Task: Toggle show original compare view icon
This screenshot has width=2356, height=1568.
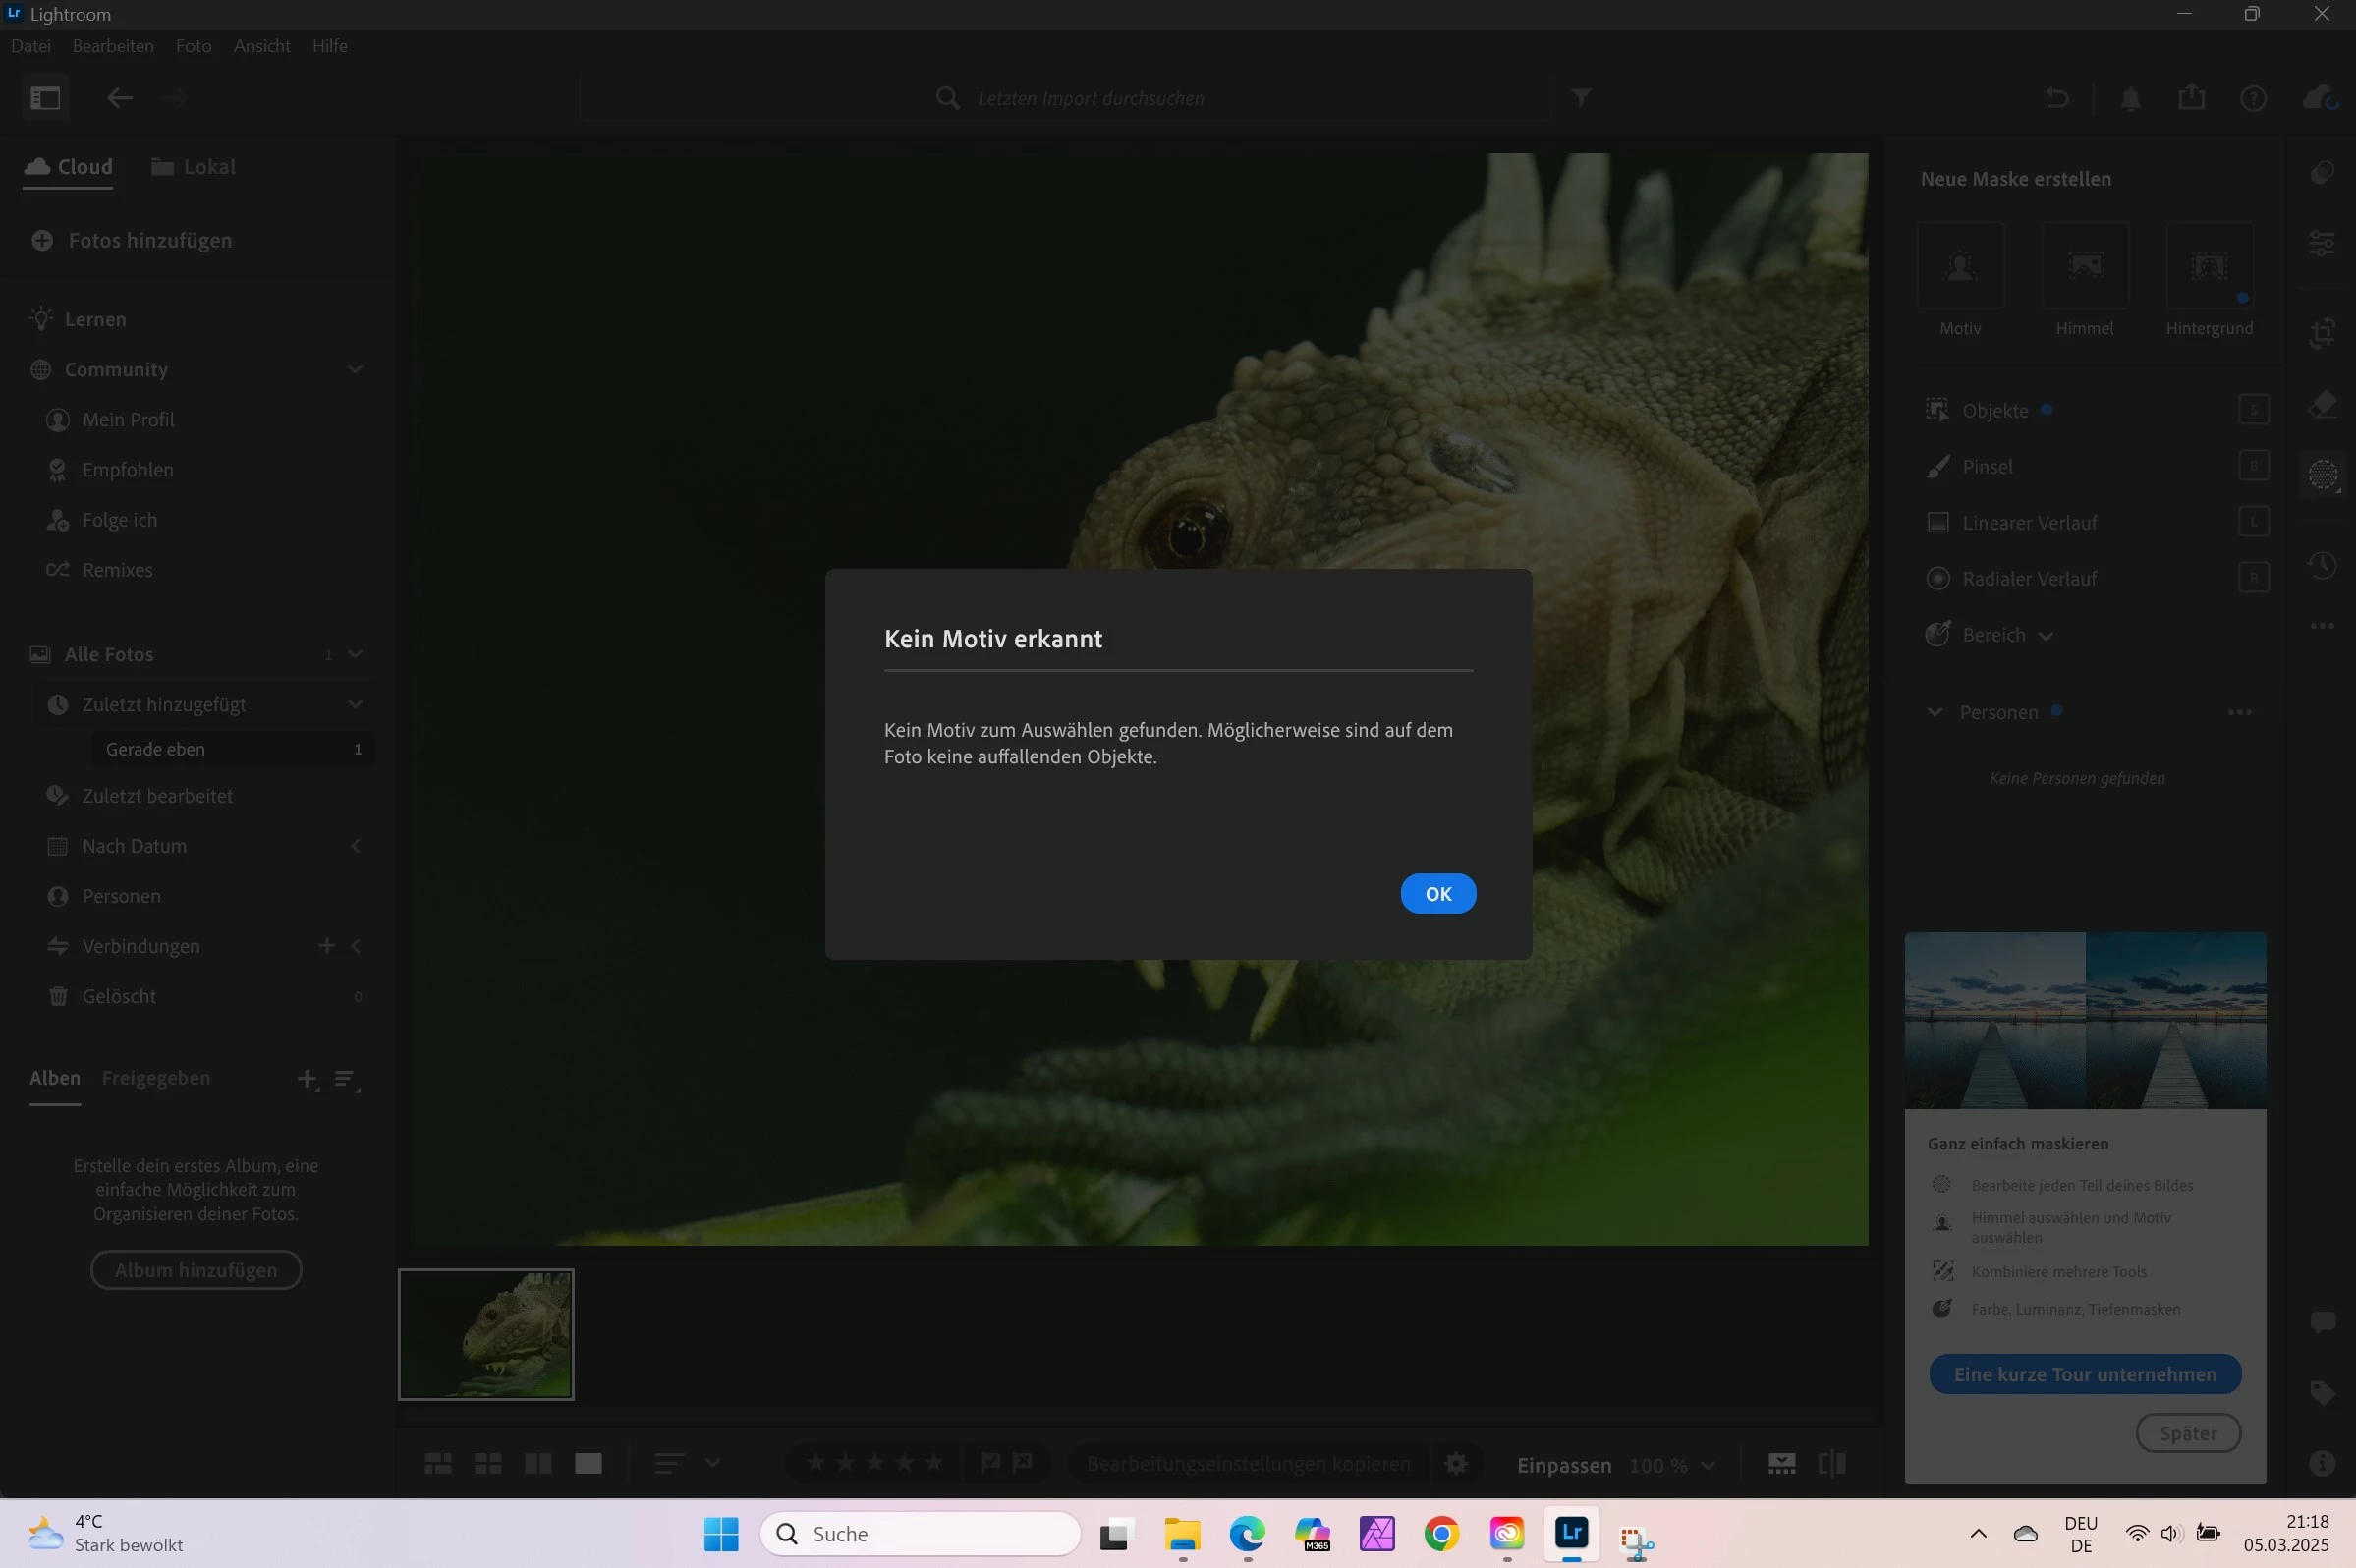Action: (x=1831, y=1463)
